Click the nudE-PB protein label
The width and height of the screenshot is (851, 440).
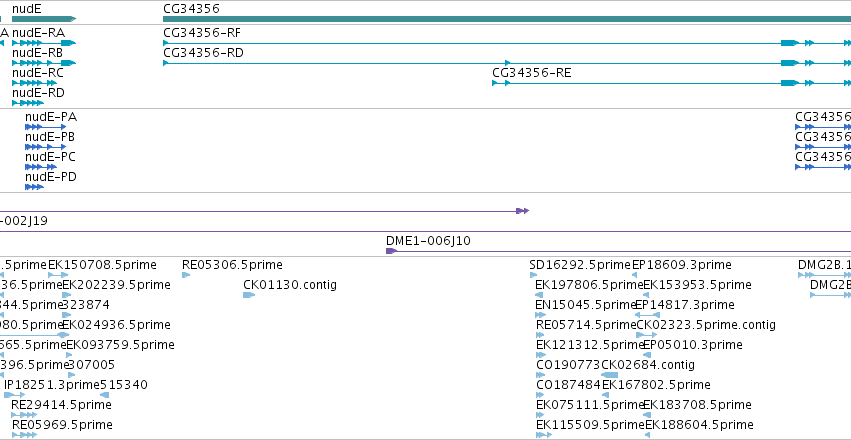(50, 137)
